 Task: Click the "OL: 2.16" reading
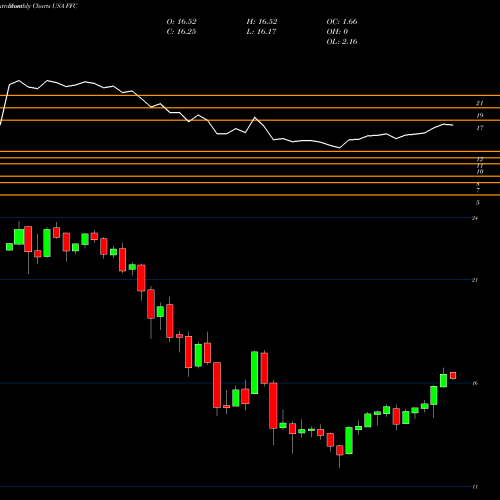coord(342,42)
